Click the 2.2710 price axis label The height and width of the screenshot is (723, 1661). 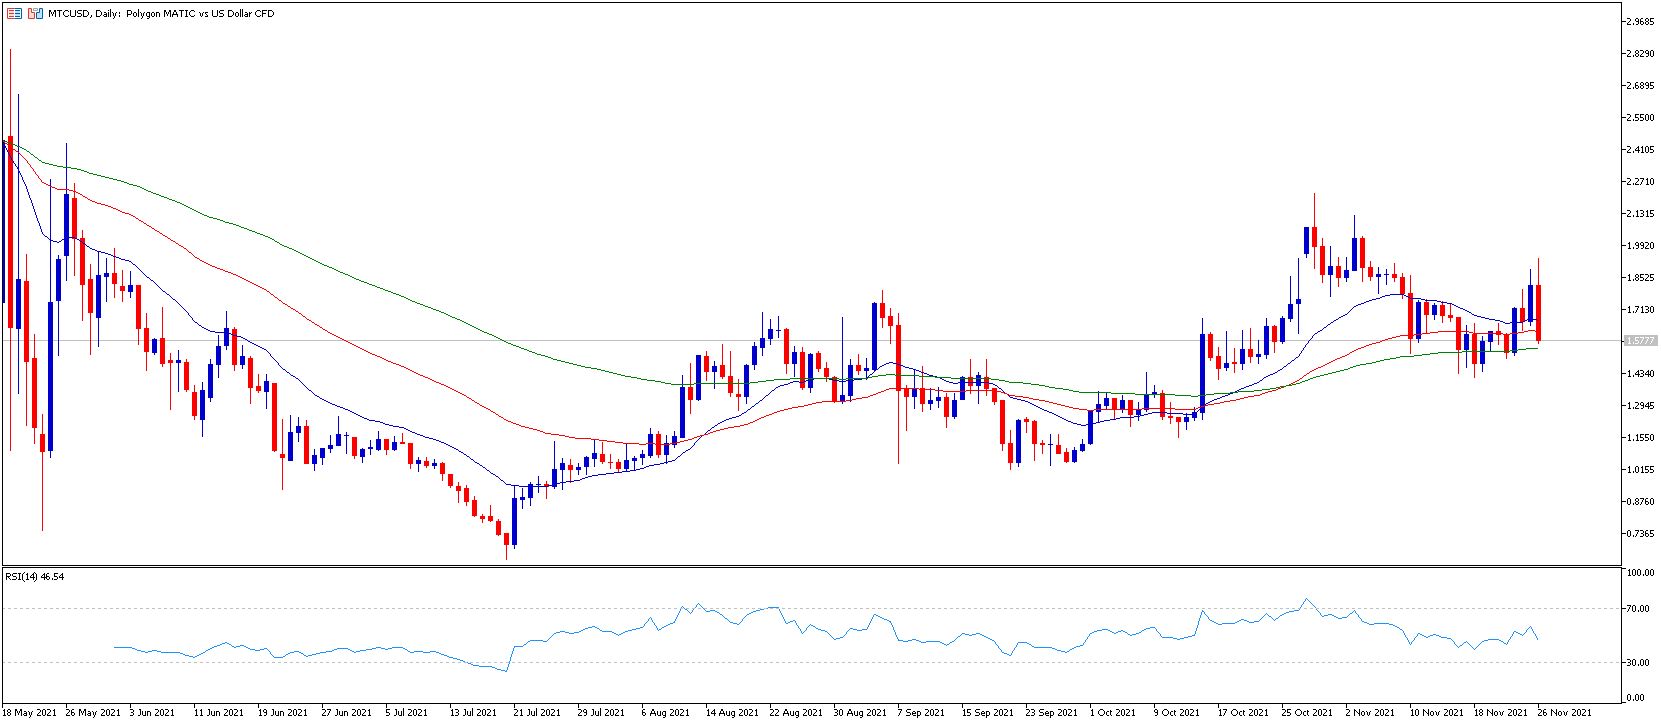coord(1640,182)
